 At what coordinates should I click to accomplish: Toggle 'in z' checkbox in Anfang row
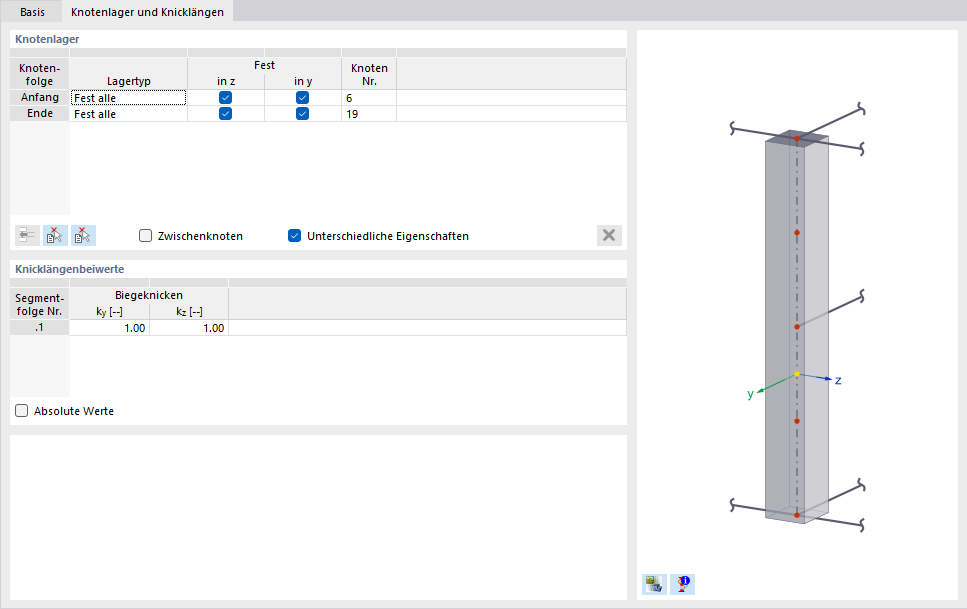(226, 97)
